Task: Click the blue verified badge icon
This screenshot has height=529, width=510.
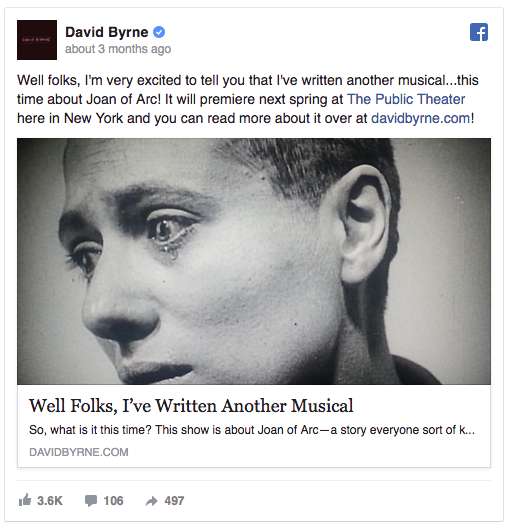Action: tap(159, 32)
